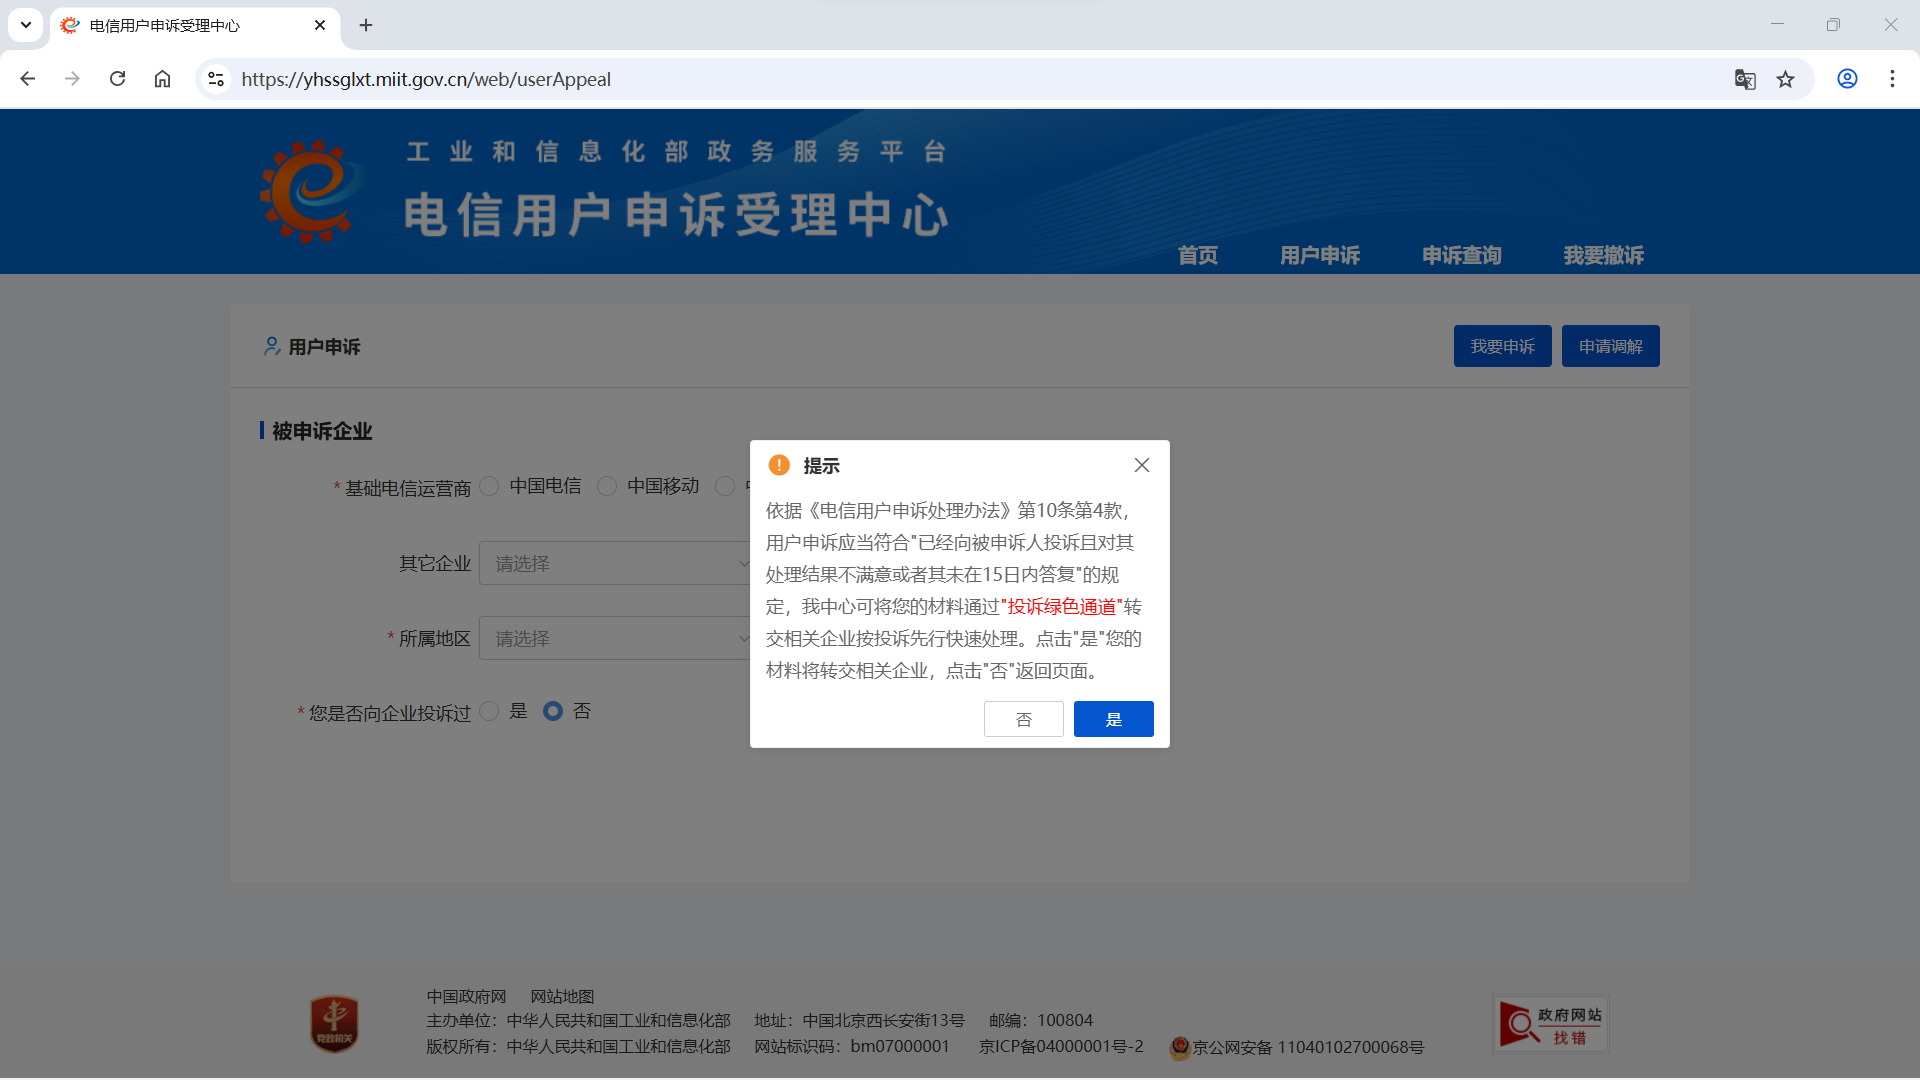Click the site info icon beside URL
Screen dimensions: 1920x1080
[x=216, y=79]
